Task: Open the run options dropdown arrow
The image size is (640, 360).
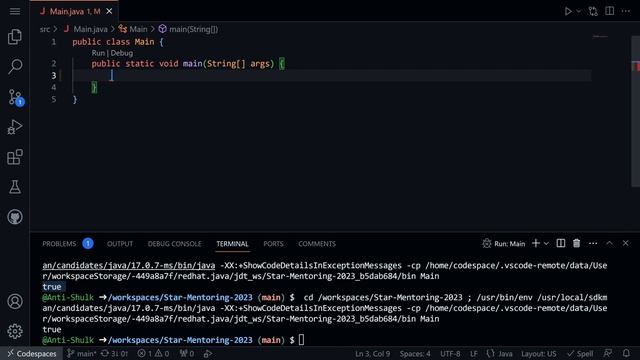Action: (578, 11)
